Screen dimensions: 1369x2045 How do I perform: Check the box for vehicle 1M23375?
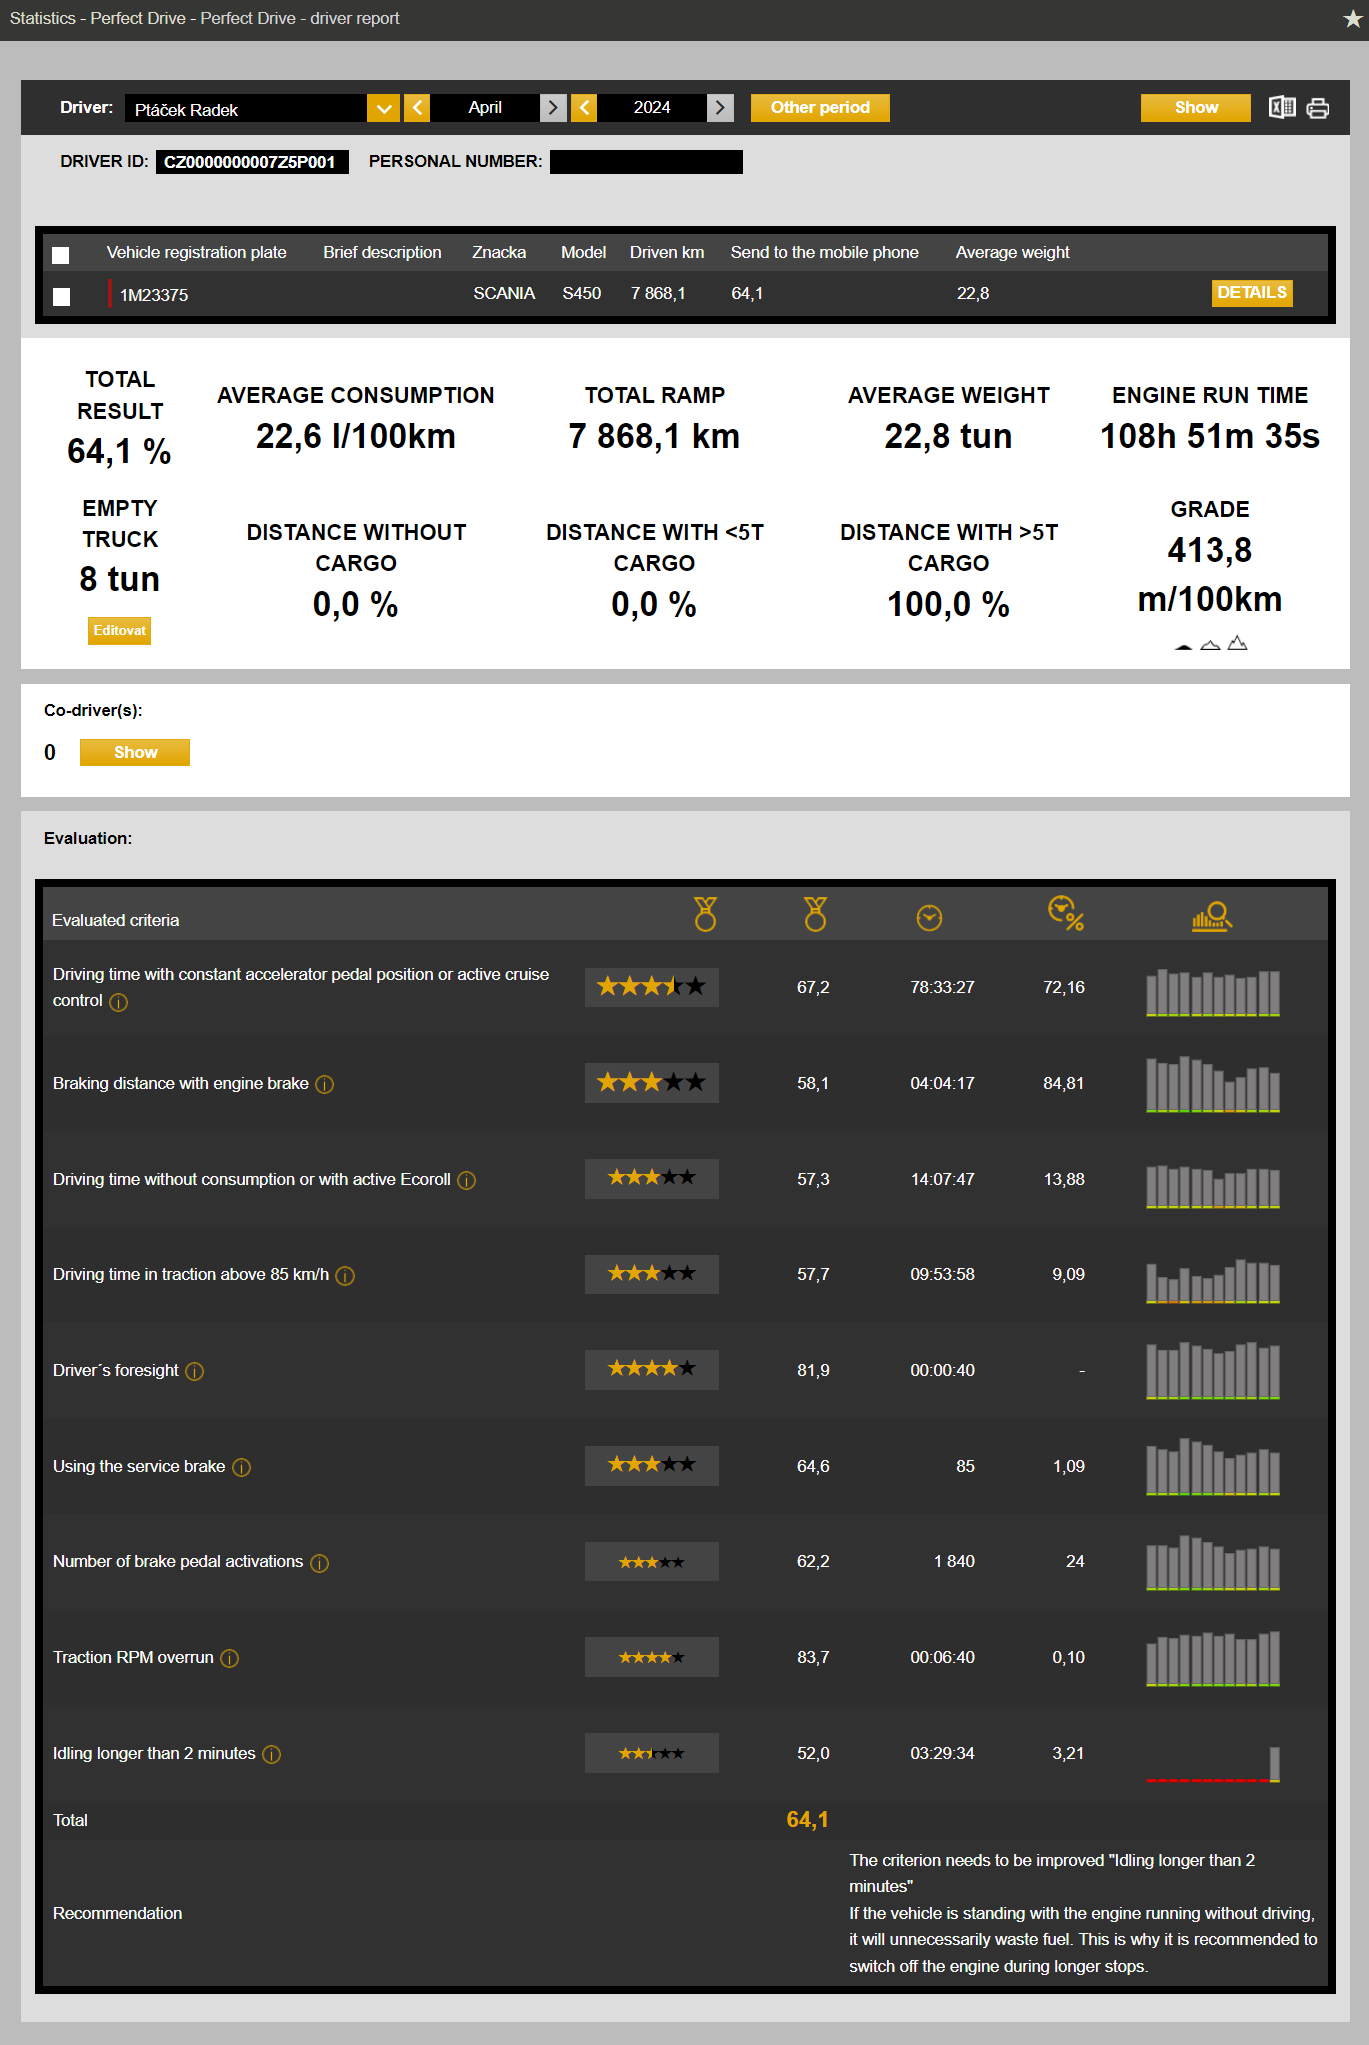[x=61, y=296]
